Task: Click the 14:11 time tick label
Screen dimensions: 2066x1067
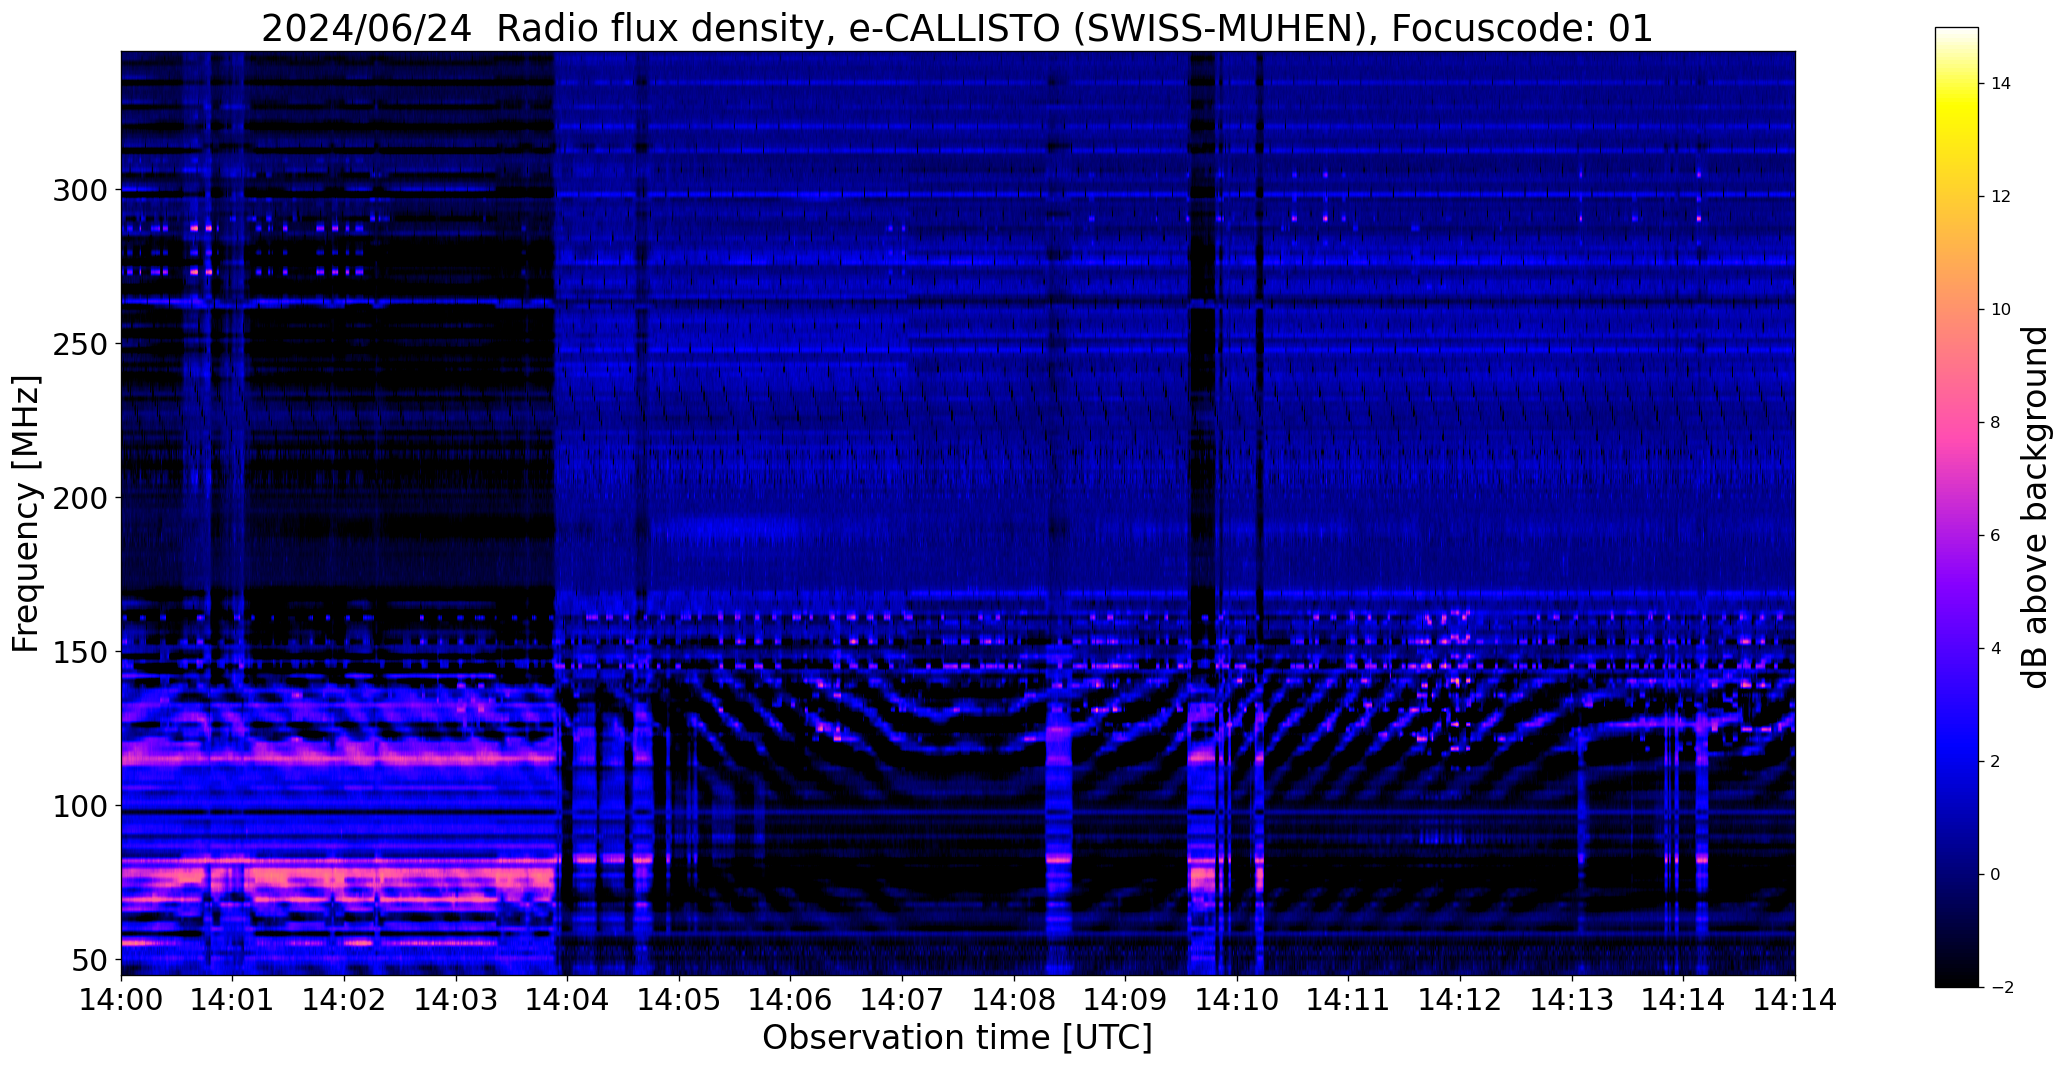Action: [x=1349, y=999]
